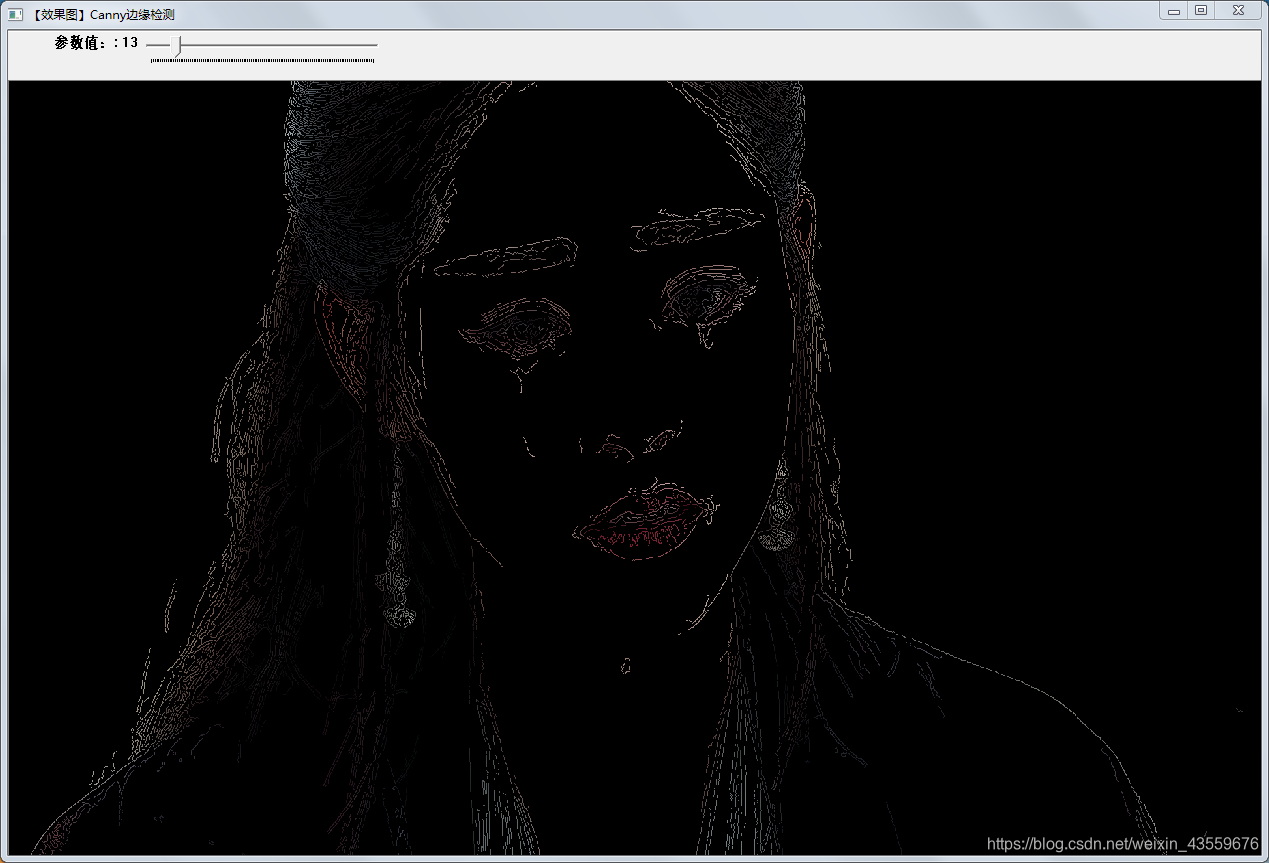Minimize the Canny edge detection window

1173,11
